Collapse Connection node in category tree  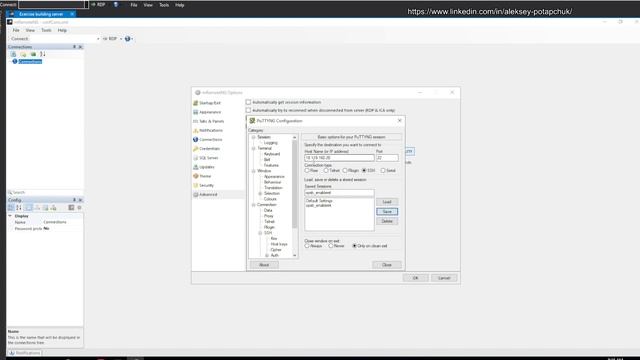pos(253,204)
